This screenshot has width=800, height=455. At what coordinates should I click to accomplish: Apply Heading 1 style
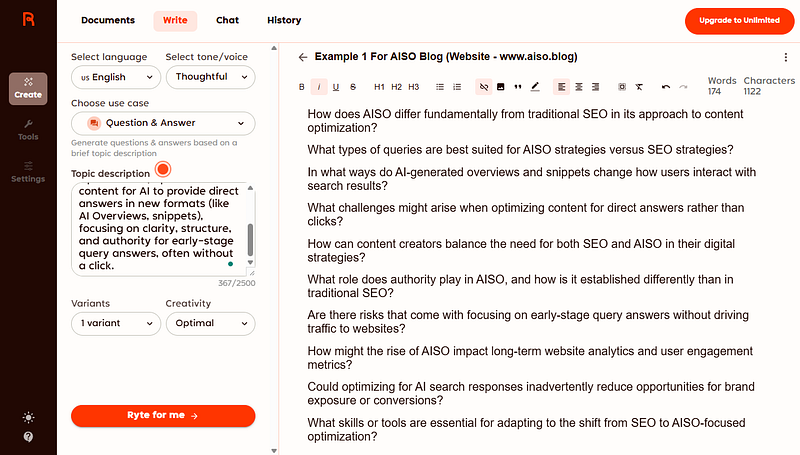click(x=379, y=87)
